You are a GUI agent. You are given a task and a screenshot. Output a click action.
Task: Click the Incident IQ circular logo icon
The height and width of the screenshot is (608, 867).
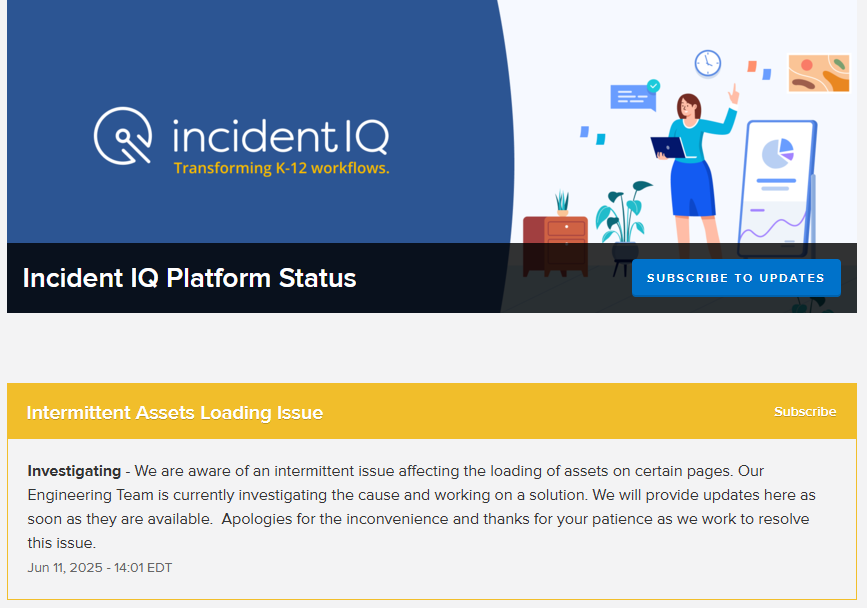pos(123,136)
